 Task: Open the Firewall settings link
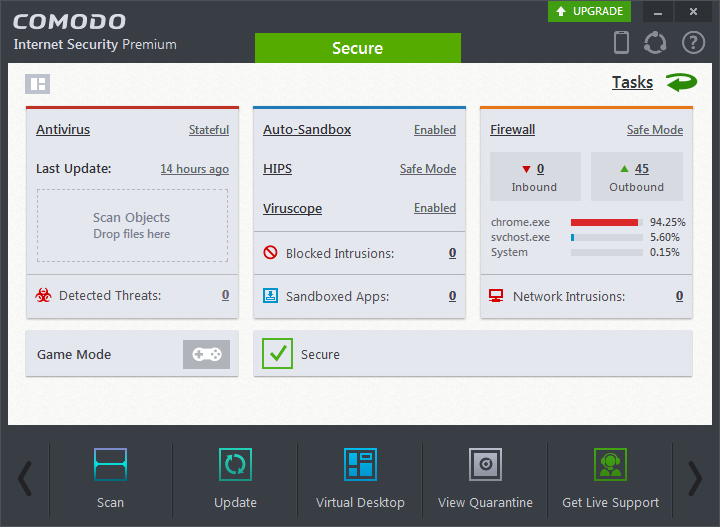pos(512,129)
